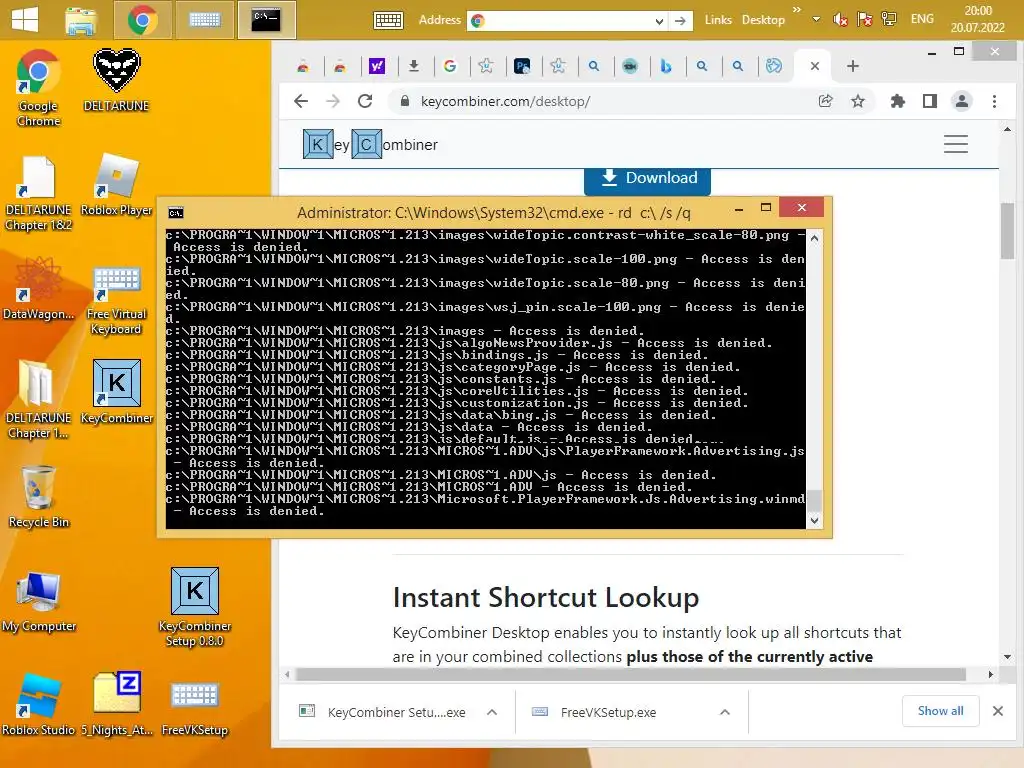The height and width of the screenshot is (768, 1024).
Task: Open File Explorer from the taskbar
Action: point(82,20)
